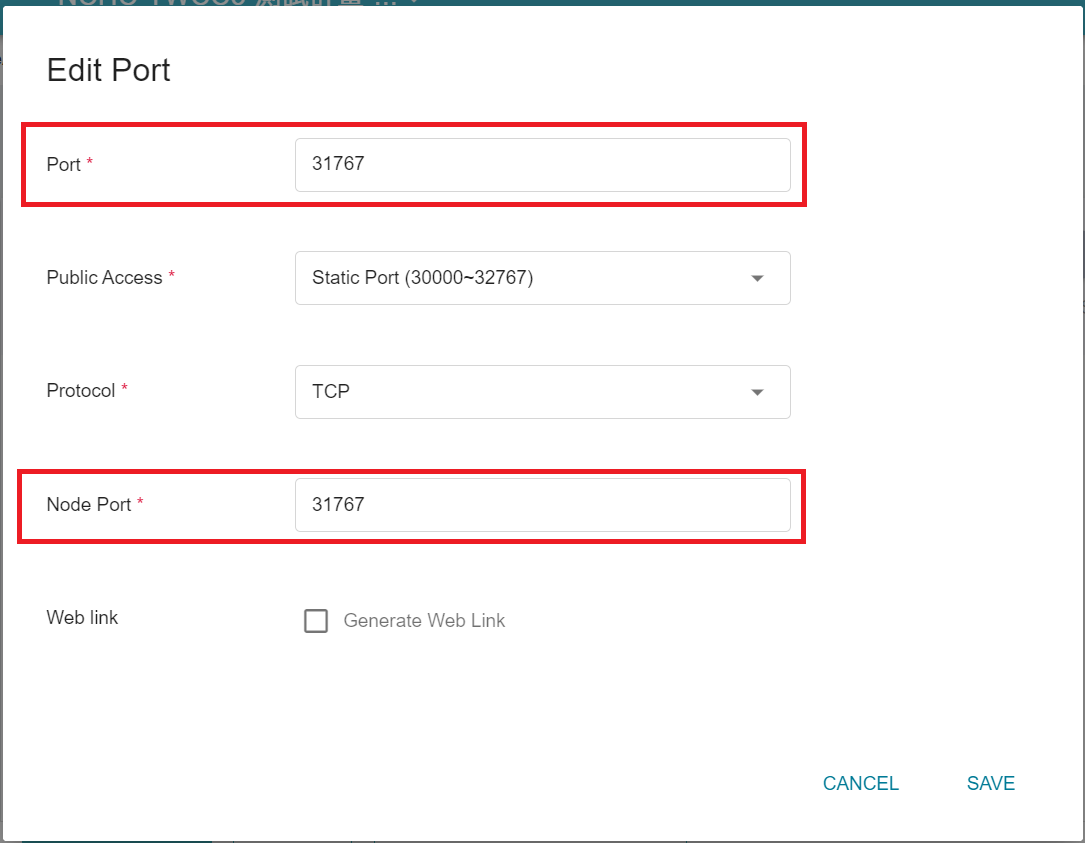Screen dimensions: 1085x843
Task: Click the Protocol label
Action: (81, 391)
